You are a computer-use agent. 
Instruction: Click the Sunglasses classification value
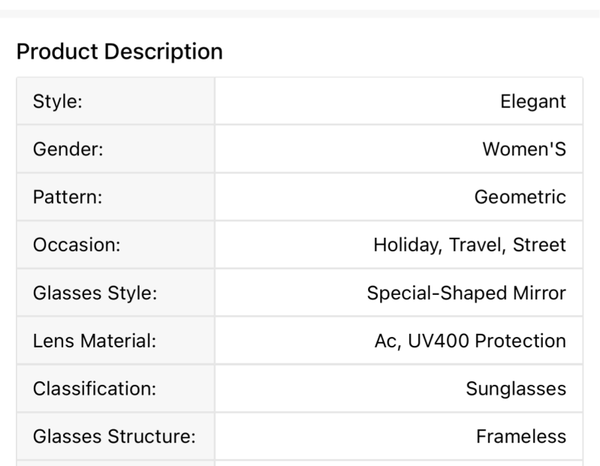[x=516, y=389]
